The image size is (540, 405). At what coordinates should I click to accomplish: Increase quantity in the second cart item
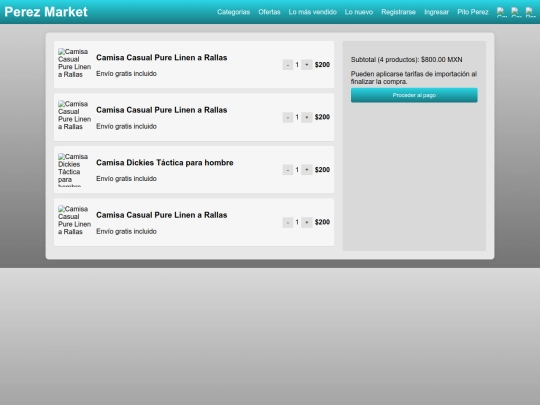(307, 117)
